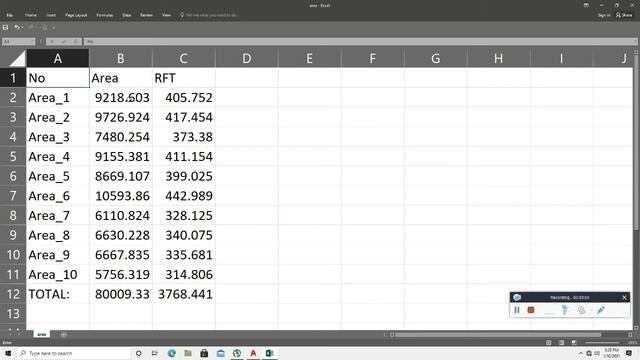Viewport: 640px width, 360px height.
Task: Switch to Normal view icon in status bar
Action: pyautogui.click(x=549, y=342)
